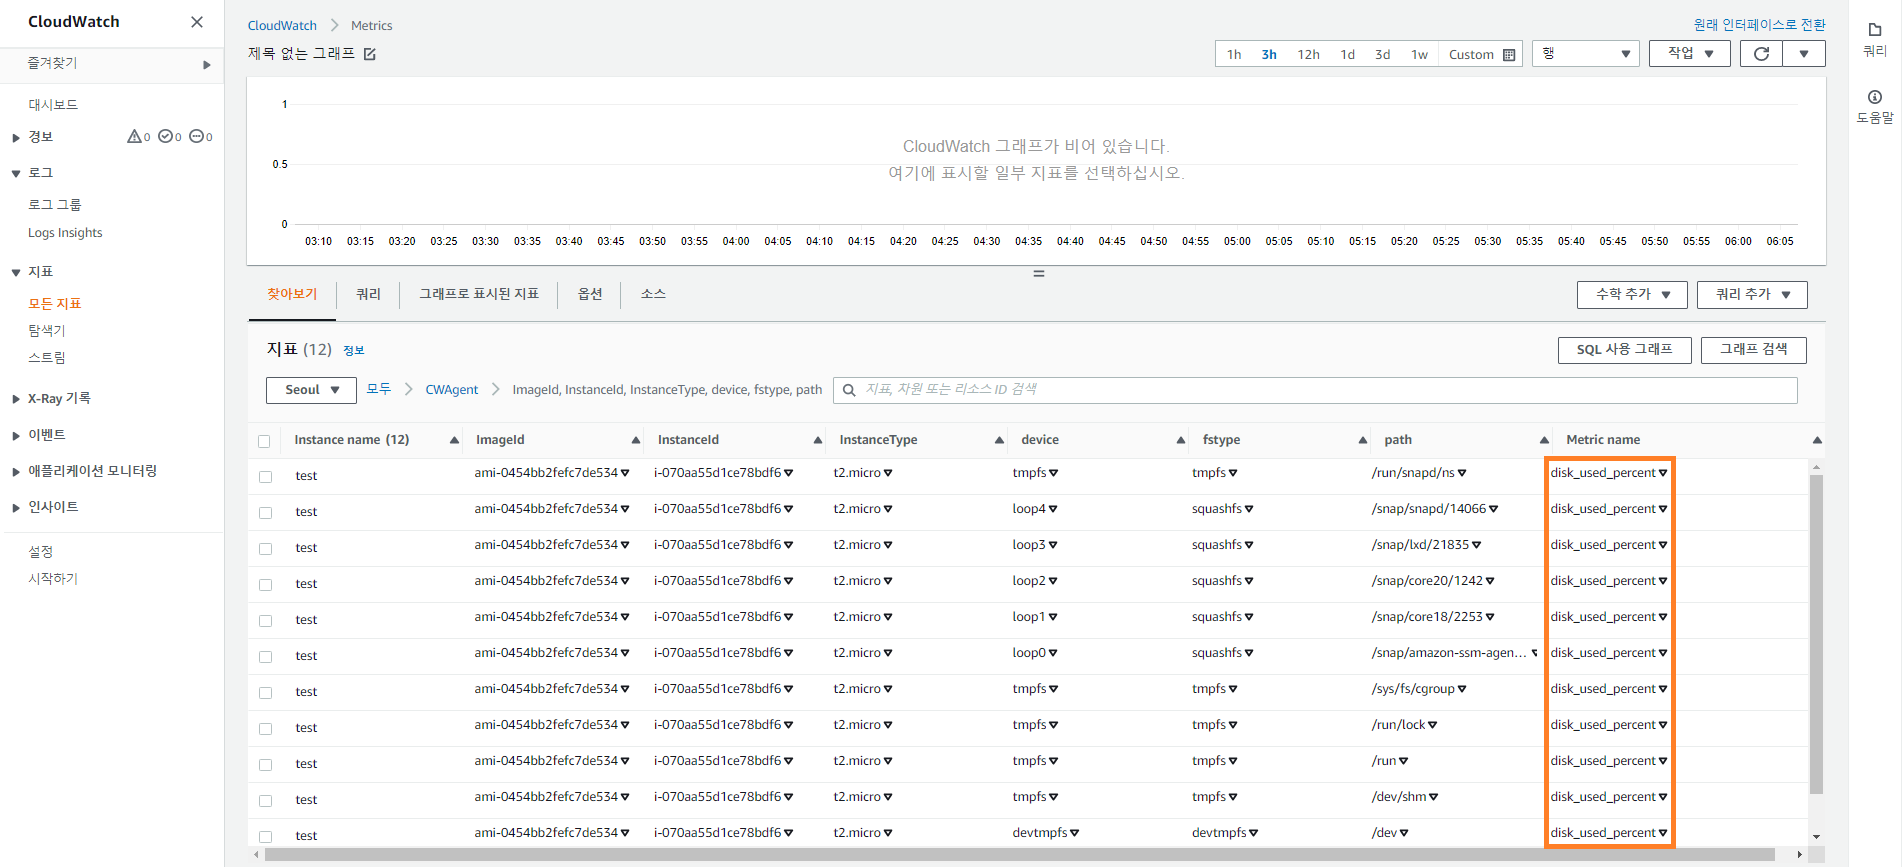Sort by InstanceType column arrow
Viewport: 1902px width, 867px height.
[x=999, y=440]
